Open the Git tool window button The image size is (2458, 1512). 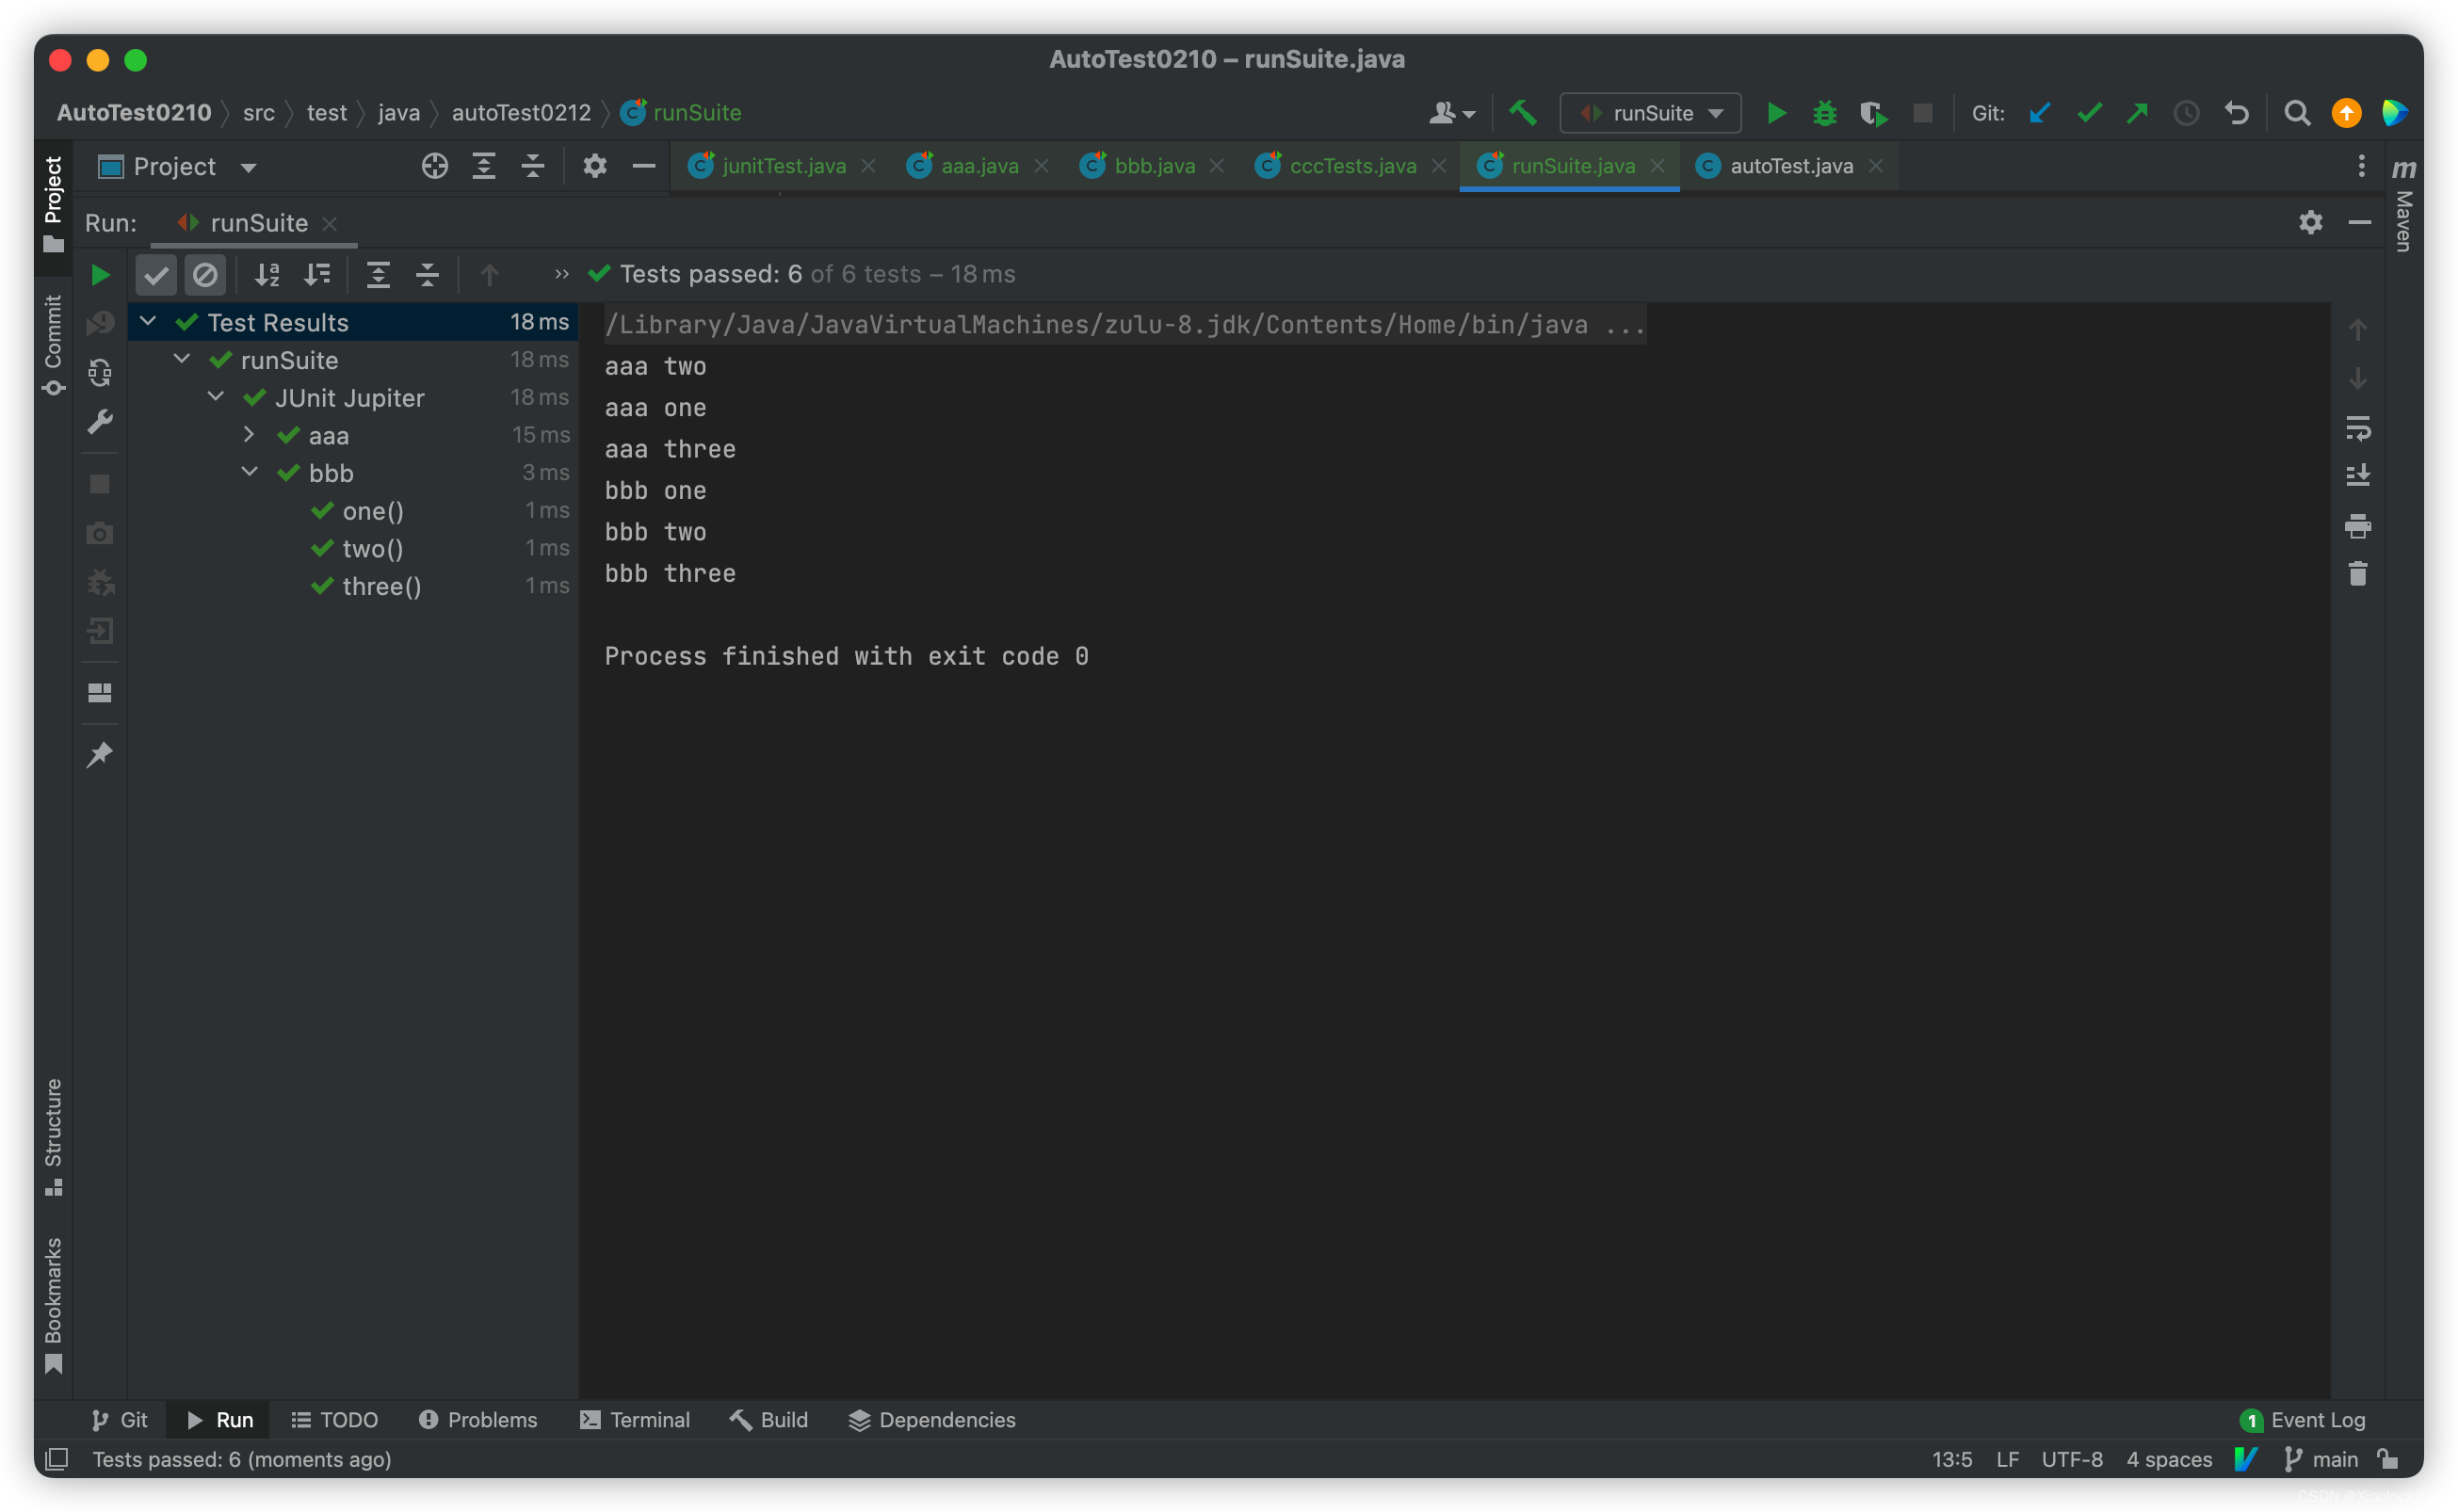pyautogui.click(x=119, y=1420)
